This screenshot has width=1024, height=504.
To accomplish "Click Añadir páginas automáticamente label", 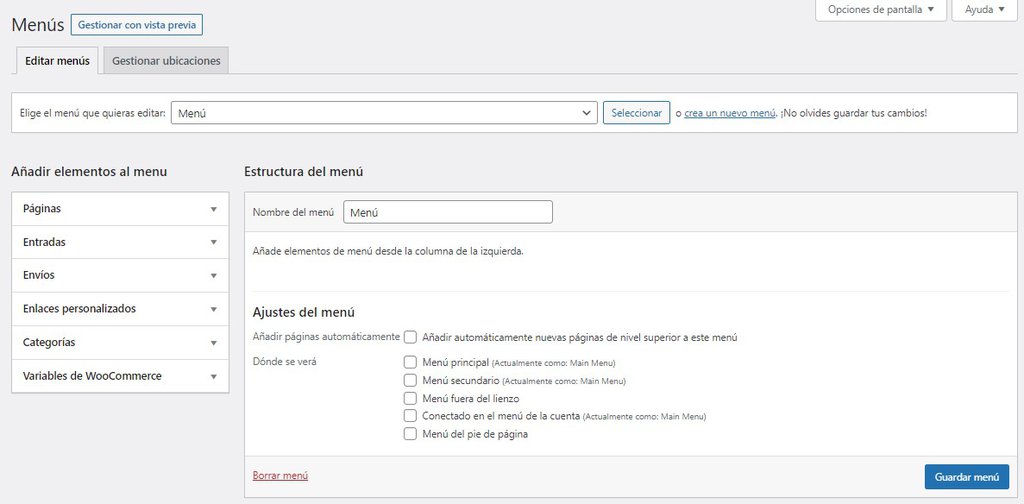I will pos(326,337).
